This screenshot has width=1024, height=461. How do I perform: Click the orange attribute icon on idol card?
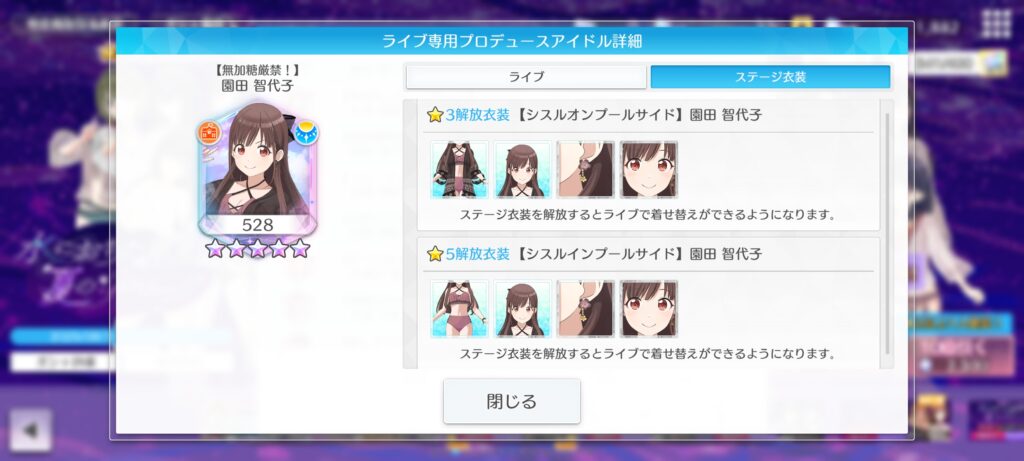tap(209, 133)
